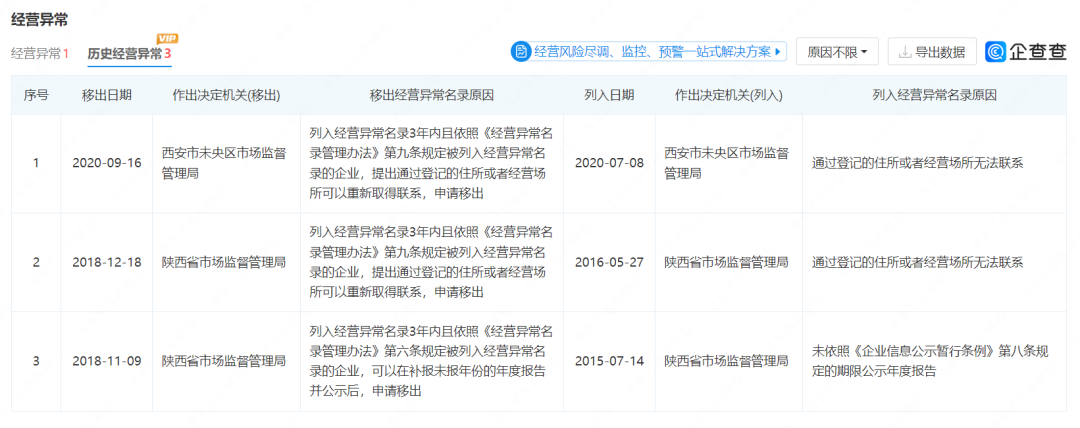Viewport: 1080px width, 428px height.
Task: Click the 2020-09-16 removal date cell
Action: coord(106,163)
